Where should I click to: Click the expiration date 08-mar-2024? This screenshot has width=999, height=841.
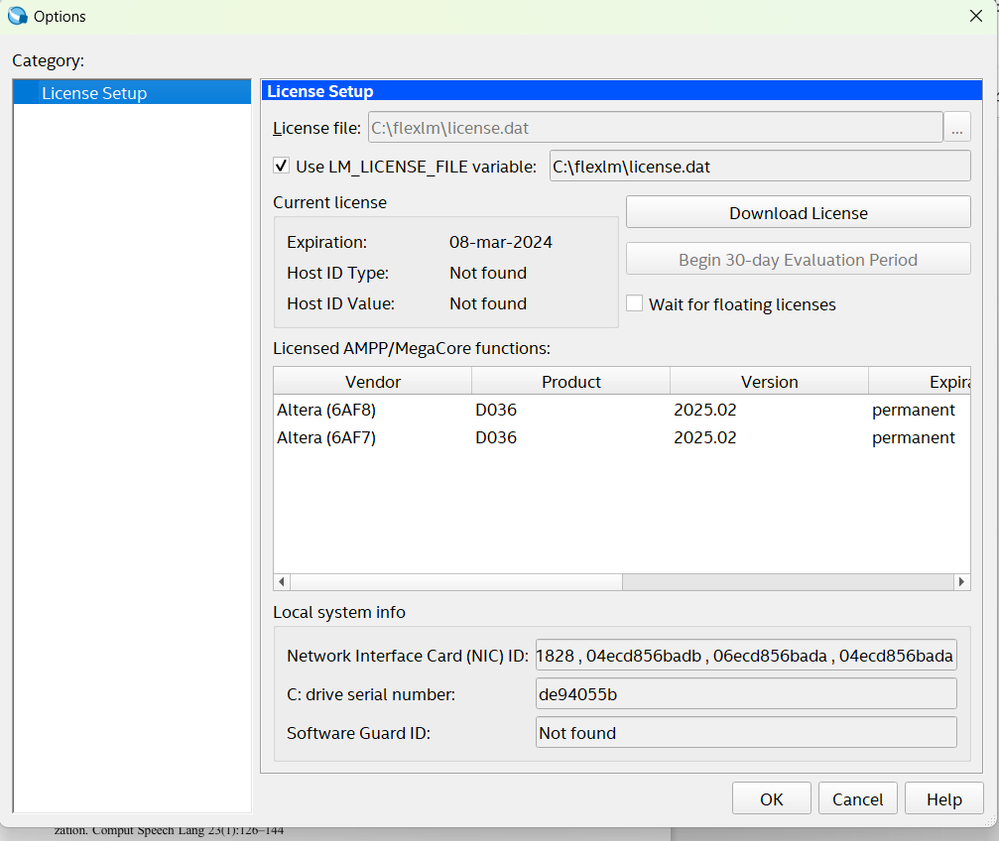[x=501, y=242]
